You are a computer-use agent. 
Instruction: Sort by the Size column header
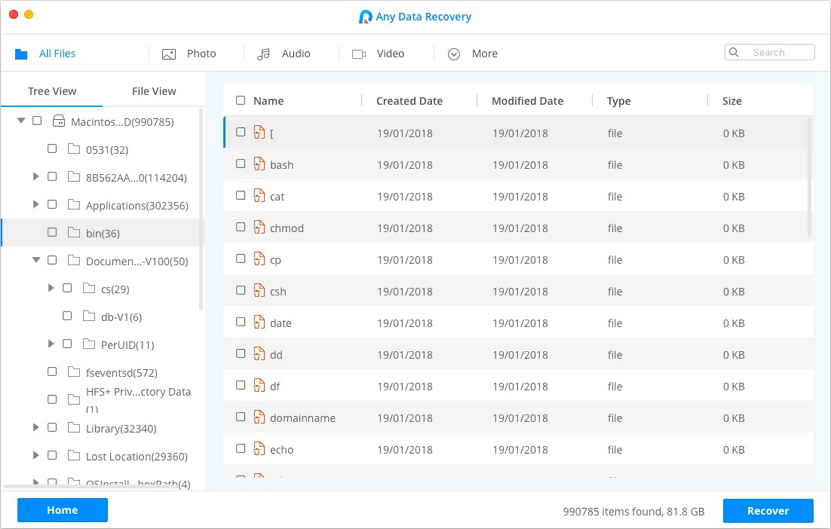point(732,101)
